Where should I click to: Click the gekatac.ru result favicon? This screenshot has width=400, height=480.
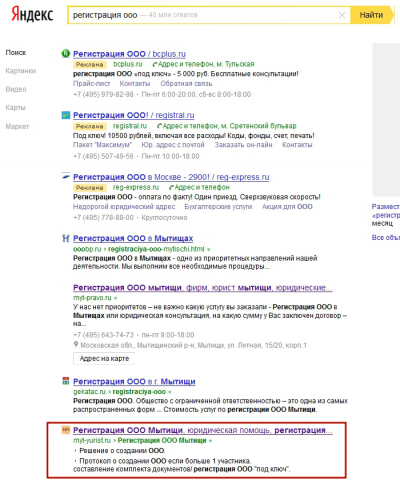[x=66, y=381]
